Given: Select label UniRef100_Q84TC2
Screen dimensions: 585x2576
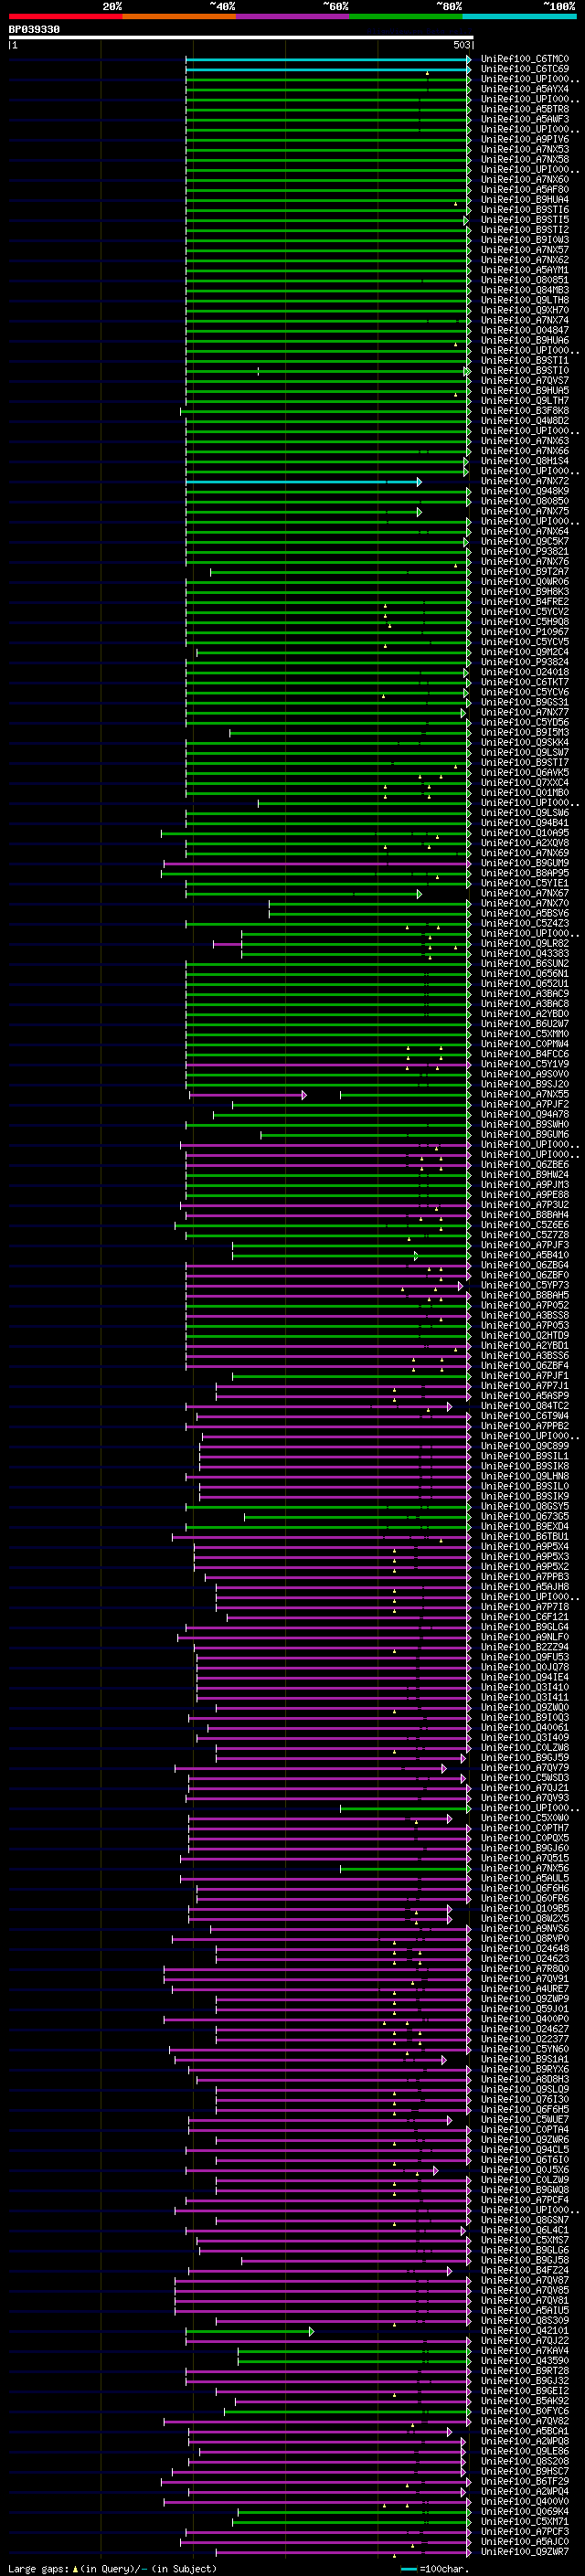Looking at the screenshot, I should coord(525,1406).
